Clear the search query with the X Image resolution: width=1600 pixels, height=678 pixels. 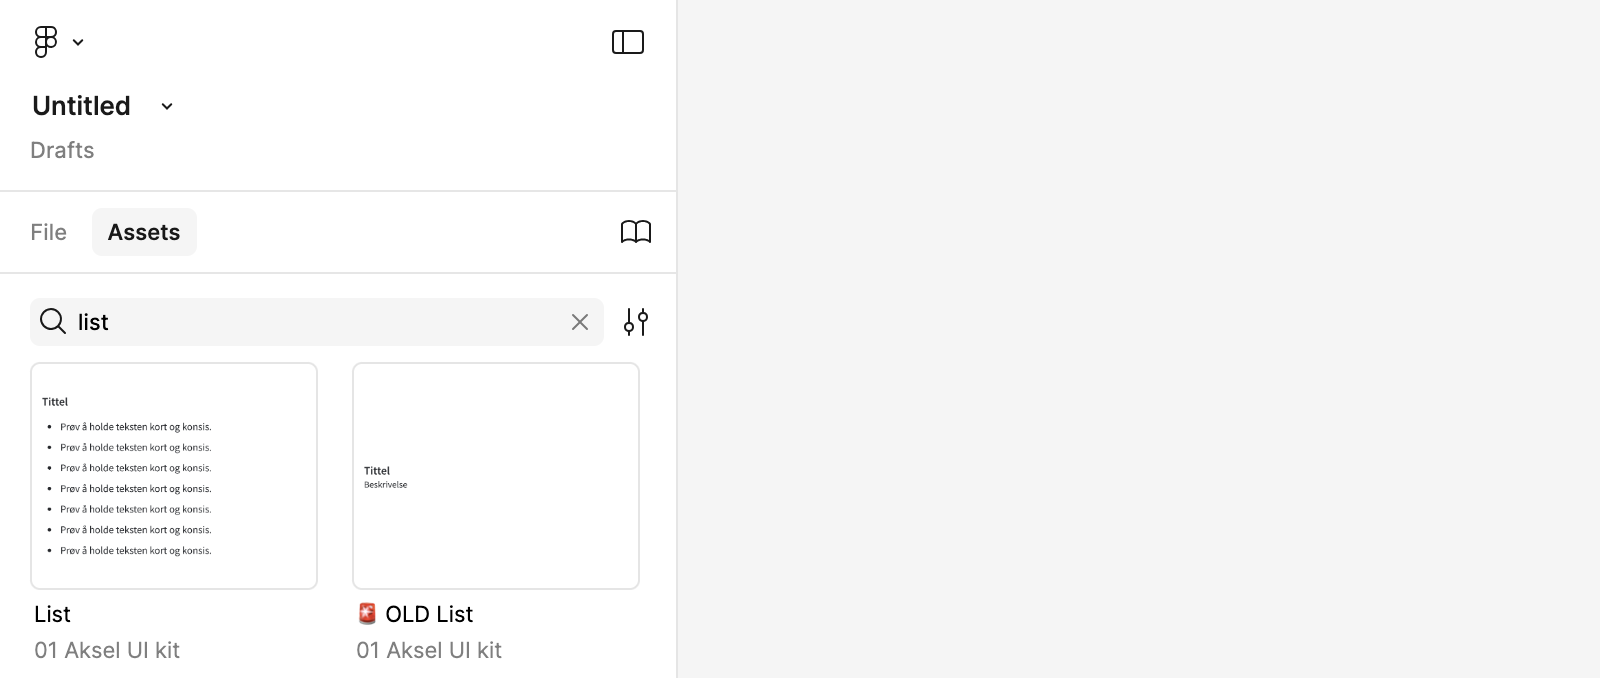580,322
